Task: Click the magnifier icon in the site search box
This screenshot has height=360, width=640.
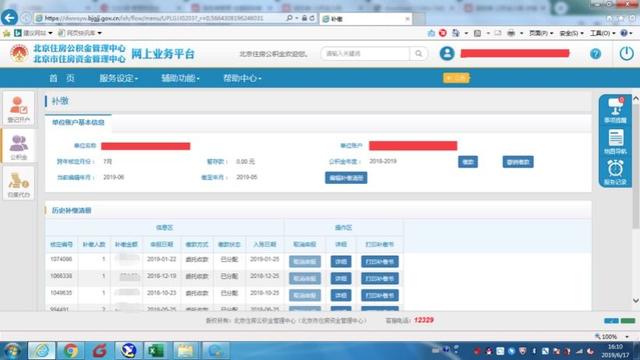Action: coord(419,53)
